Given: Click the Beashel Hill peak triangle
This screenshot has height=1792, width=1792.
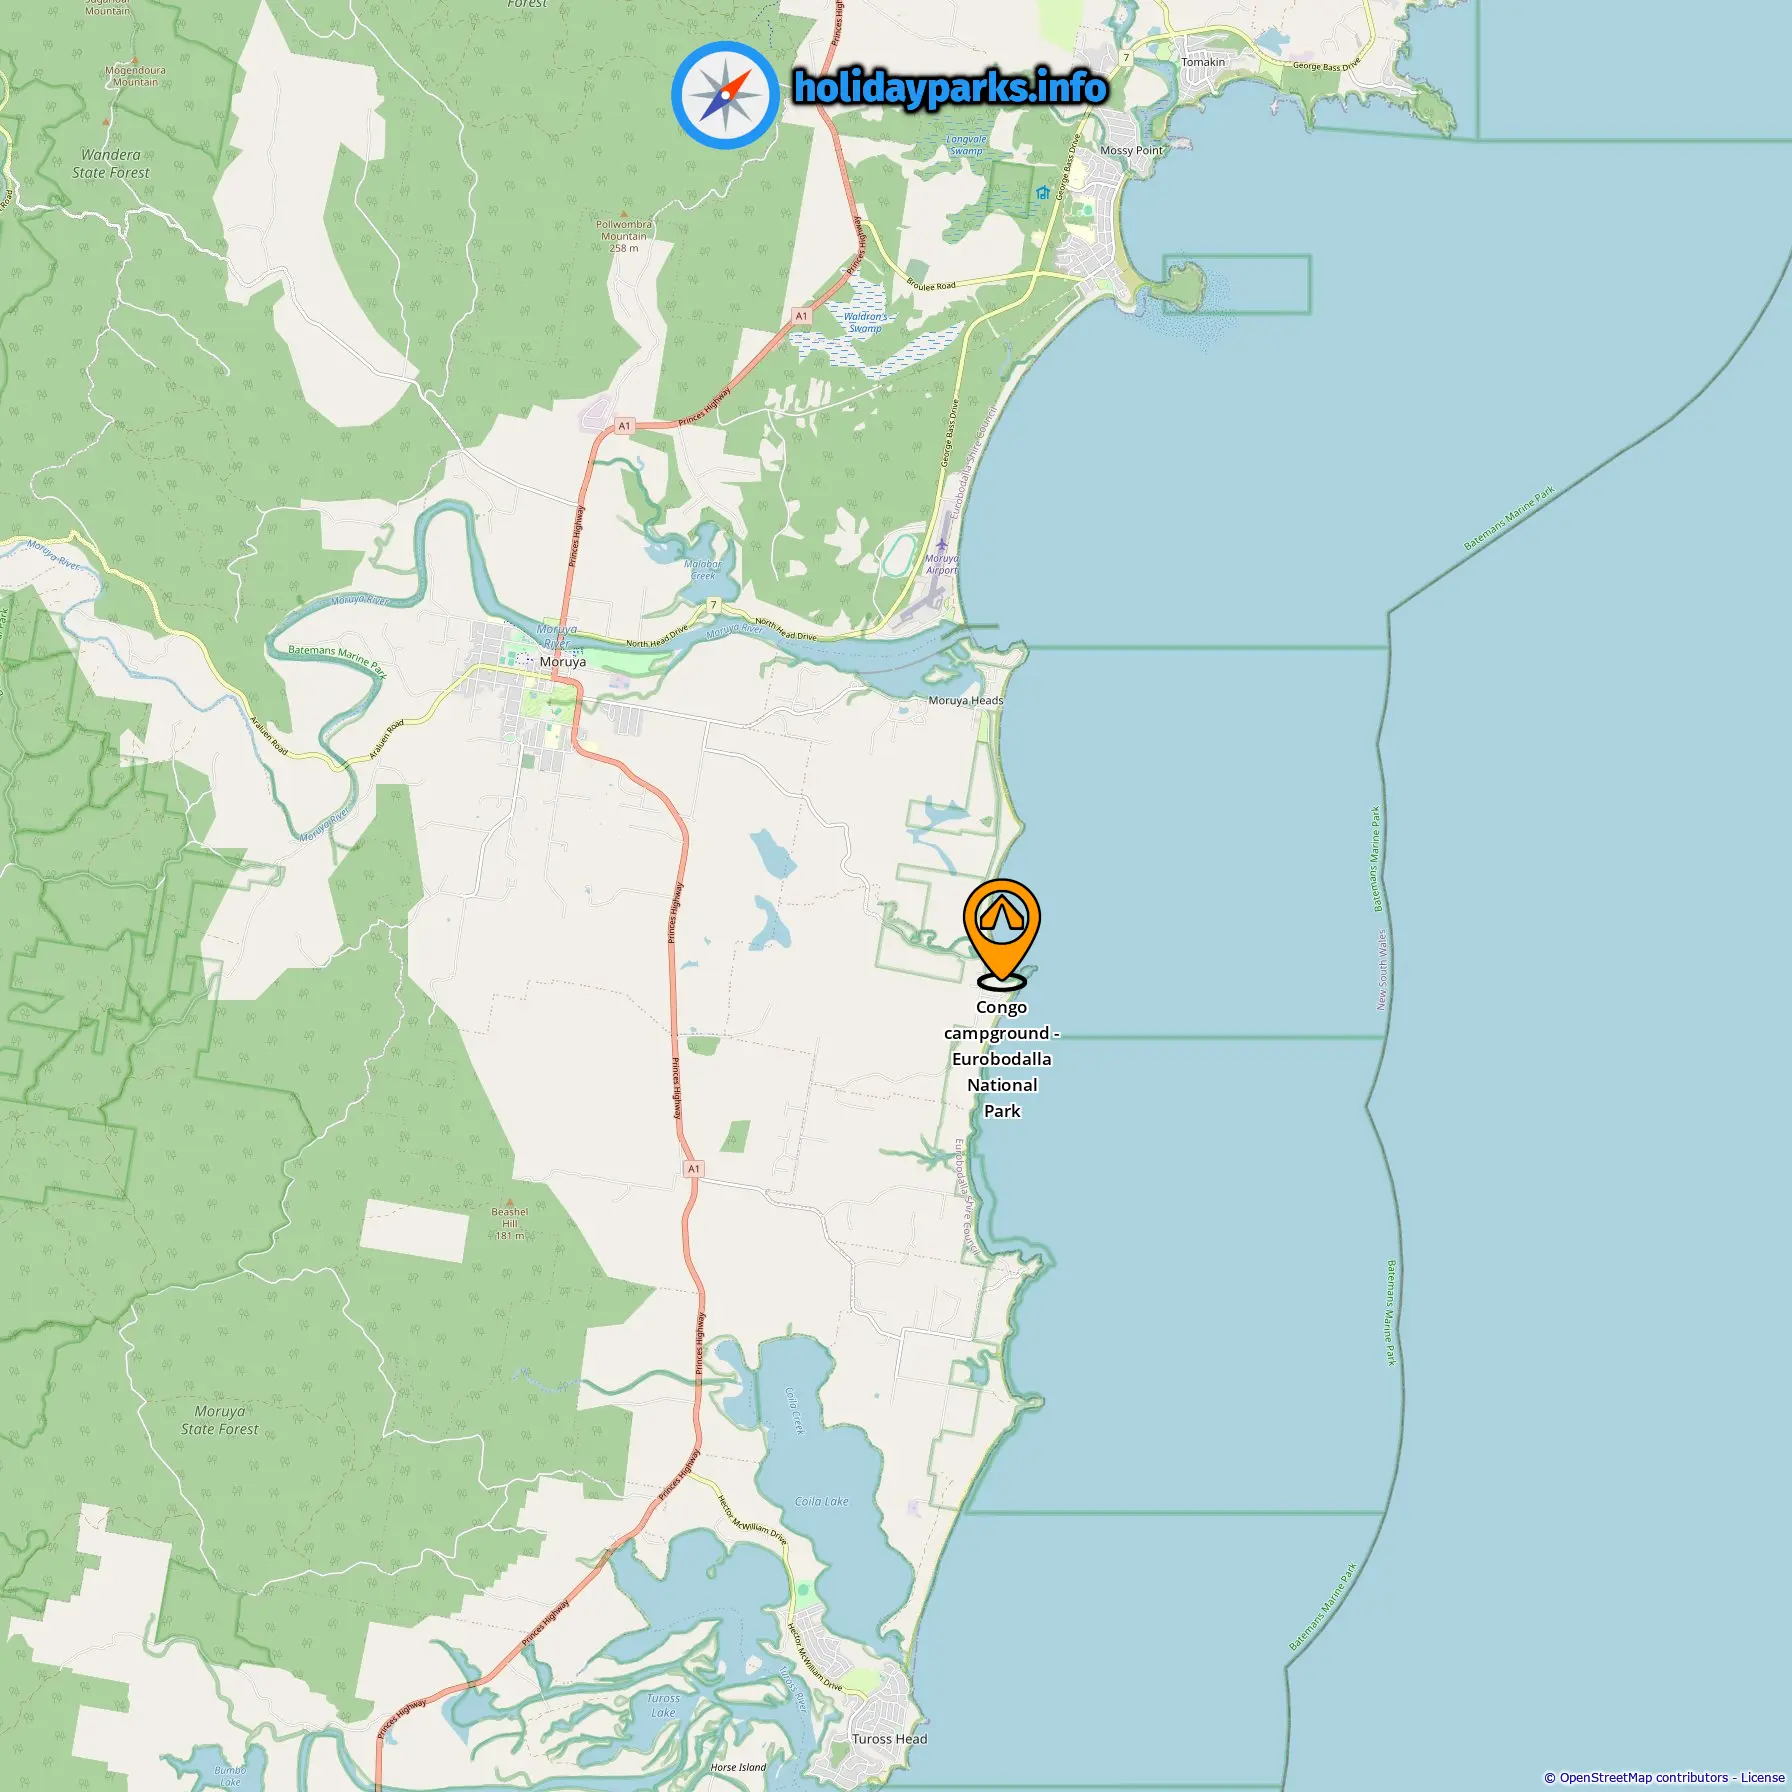Looking at the screenshot, I should [x=510, y=1201].
